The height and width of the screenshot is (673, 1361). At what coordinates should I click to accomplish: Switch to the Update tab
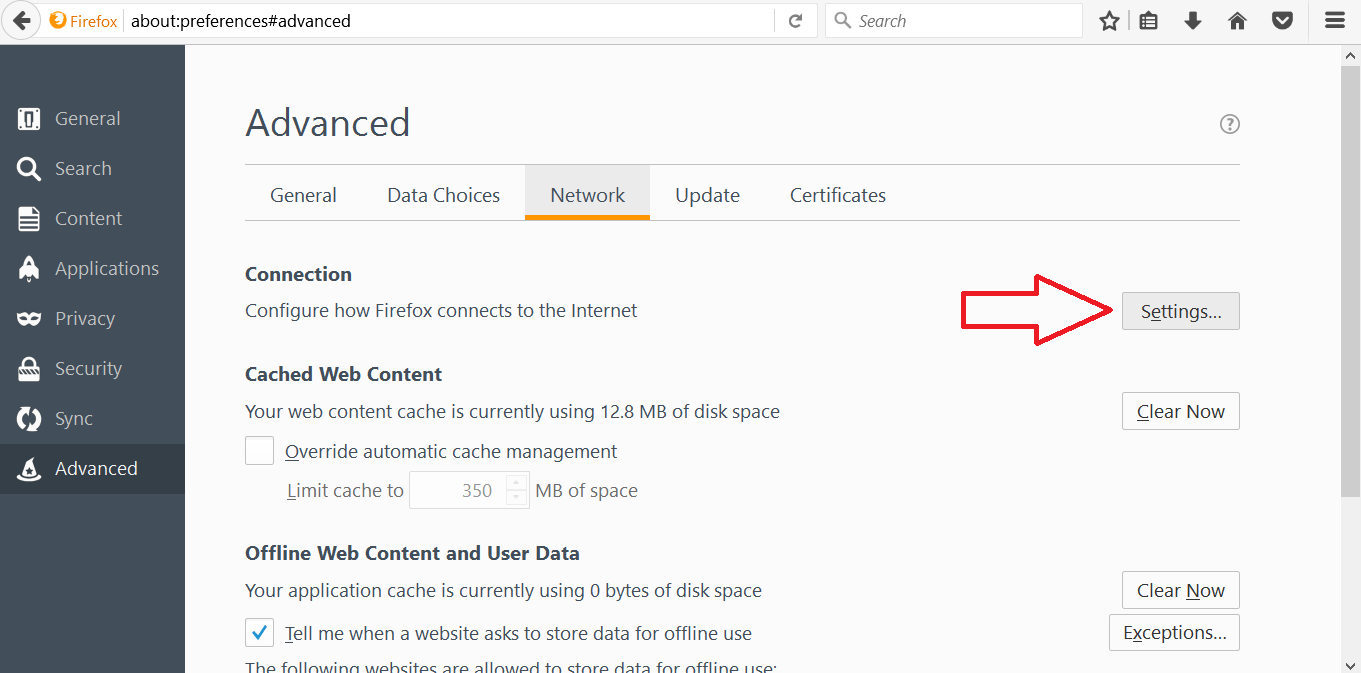707,194
